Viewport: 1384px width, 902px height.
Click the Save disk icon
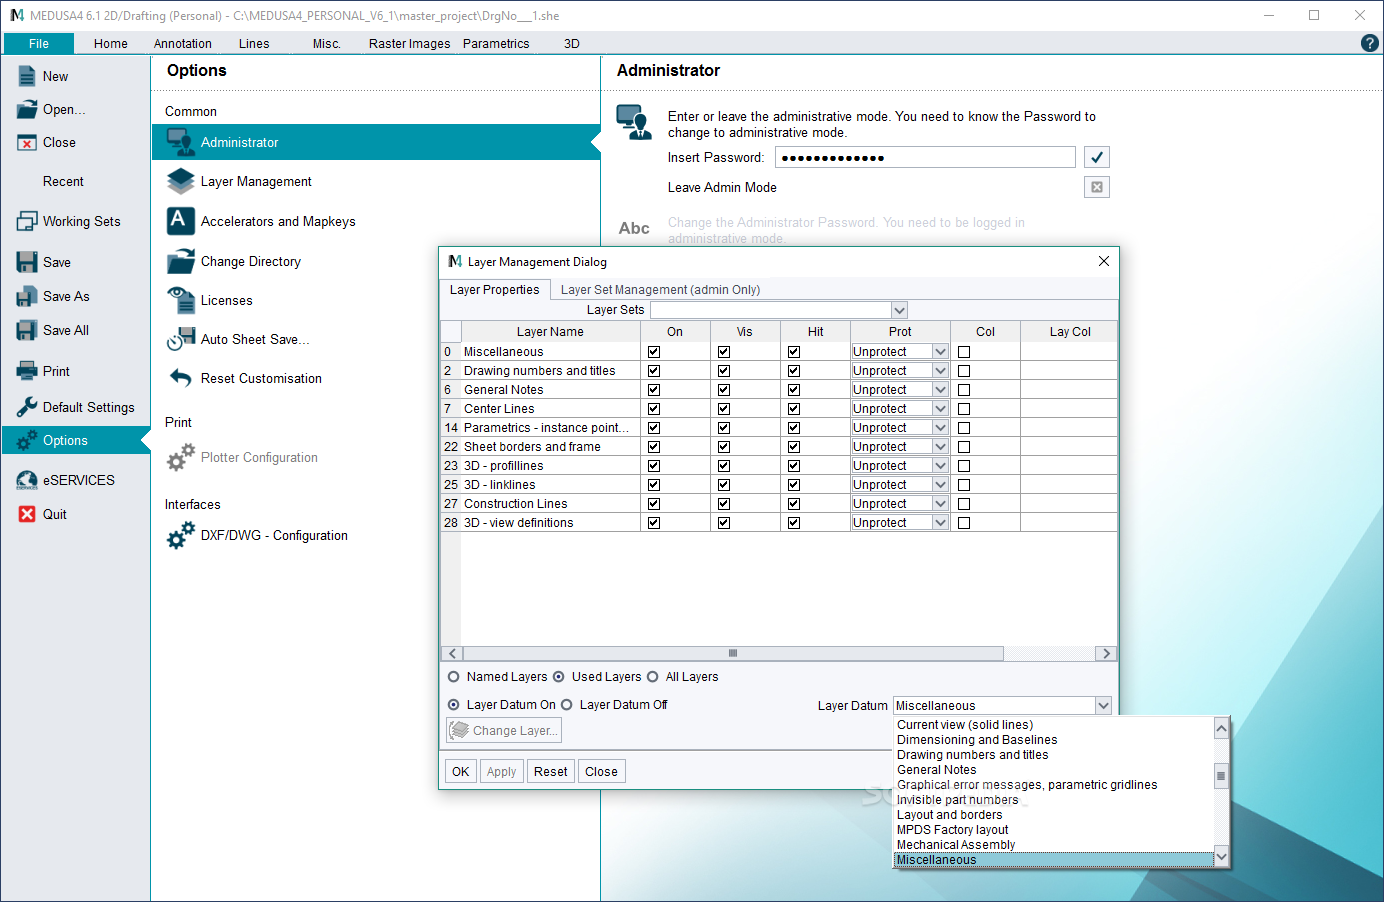27,262
